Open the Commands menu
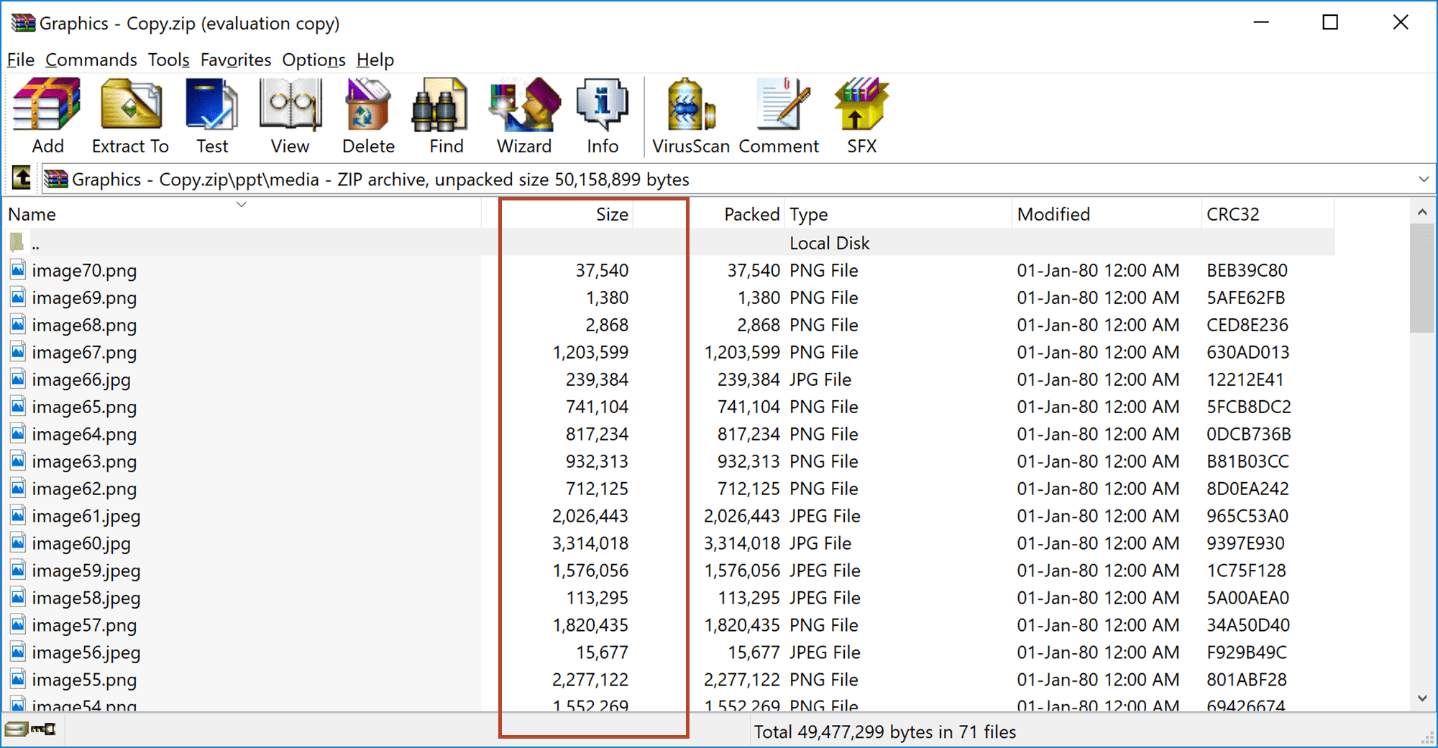 (91, 60)
